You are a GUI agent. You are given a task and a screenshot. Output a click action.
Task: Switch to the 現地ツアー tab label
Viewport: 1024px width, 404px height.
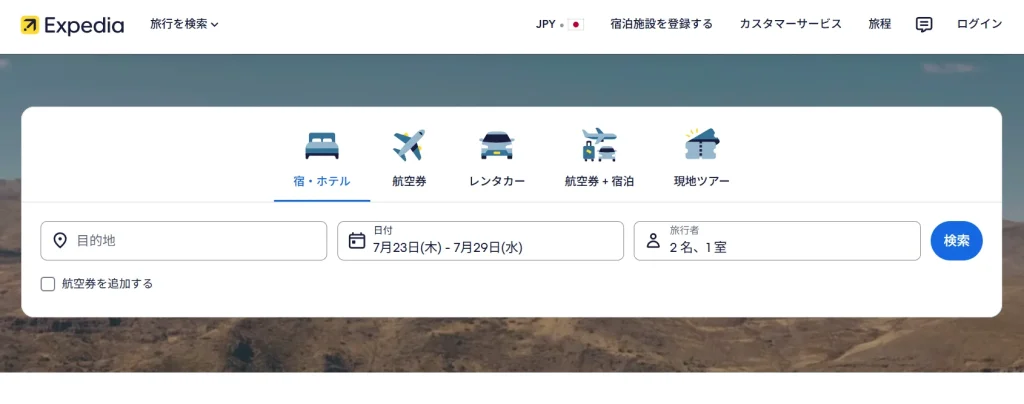701,181
